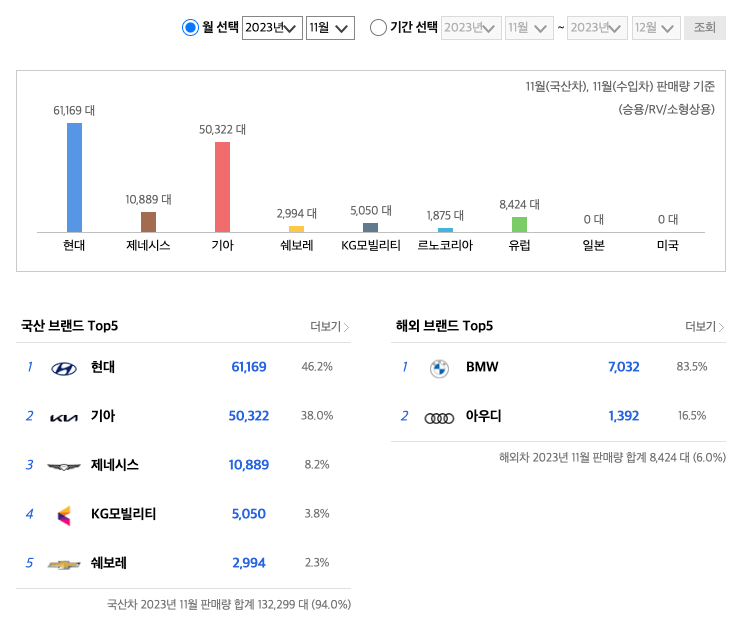The image size is (750, 625).
Task: Click the yellow 쉐보레 bar in chart
Action: [297, 230]
